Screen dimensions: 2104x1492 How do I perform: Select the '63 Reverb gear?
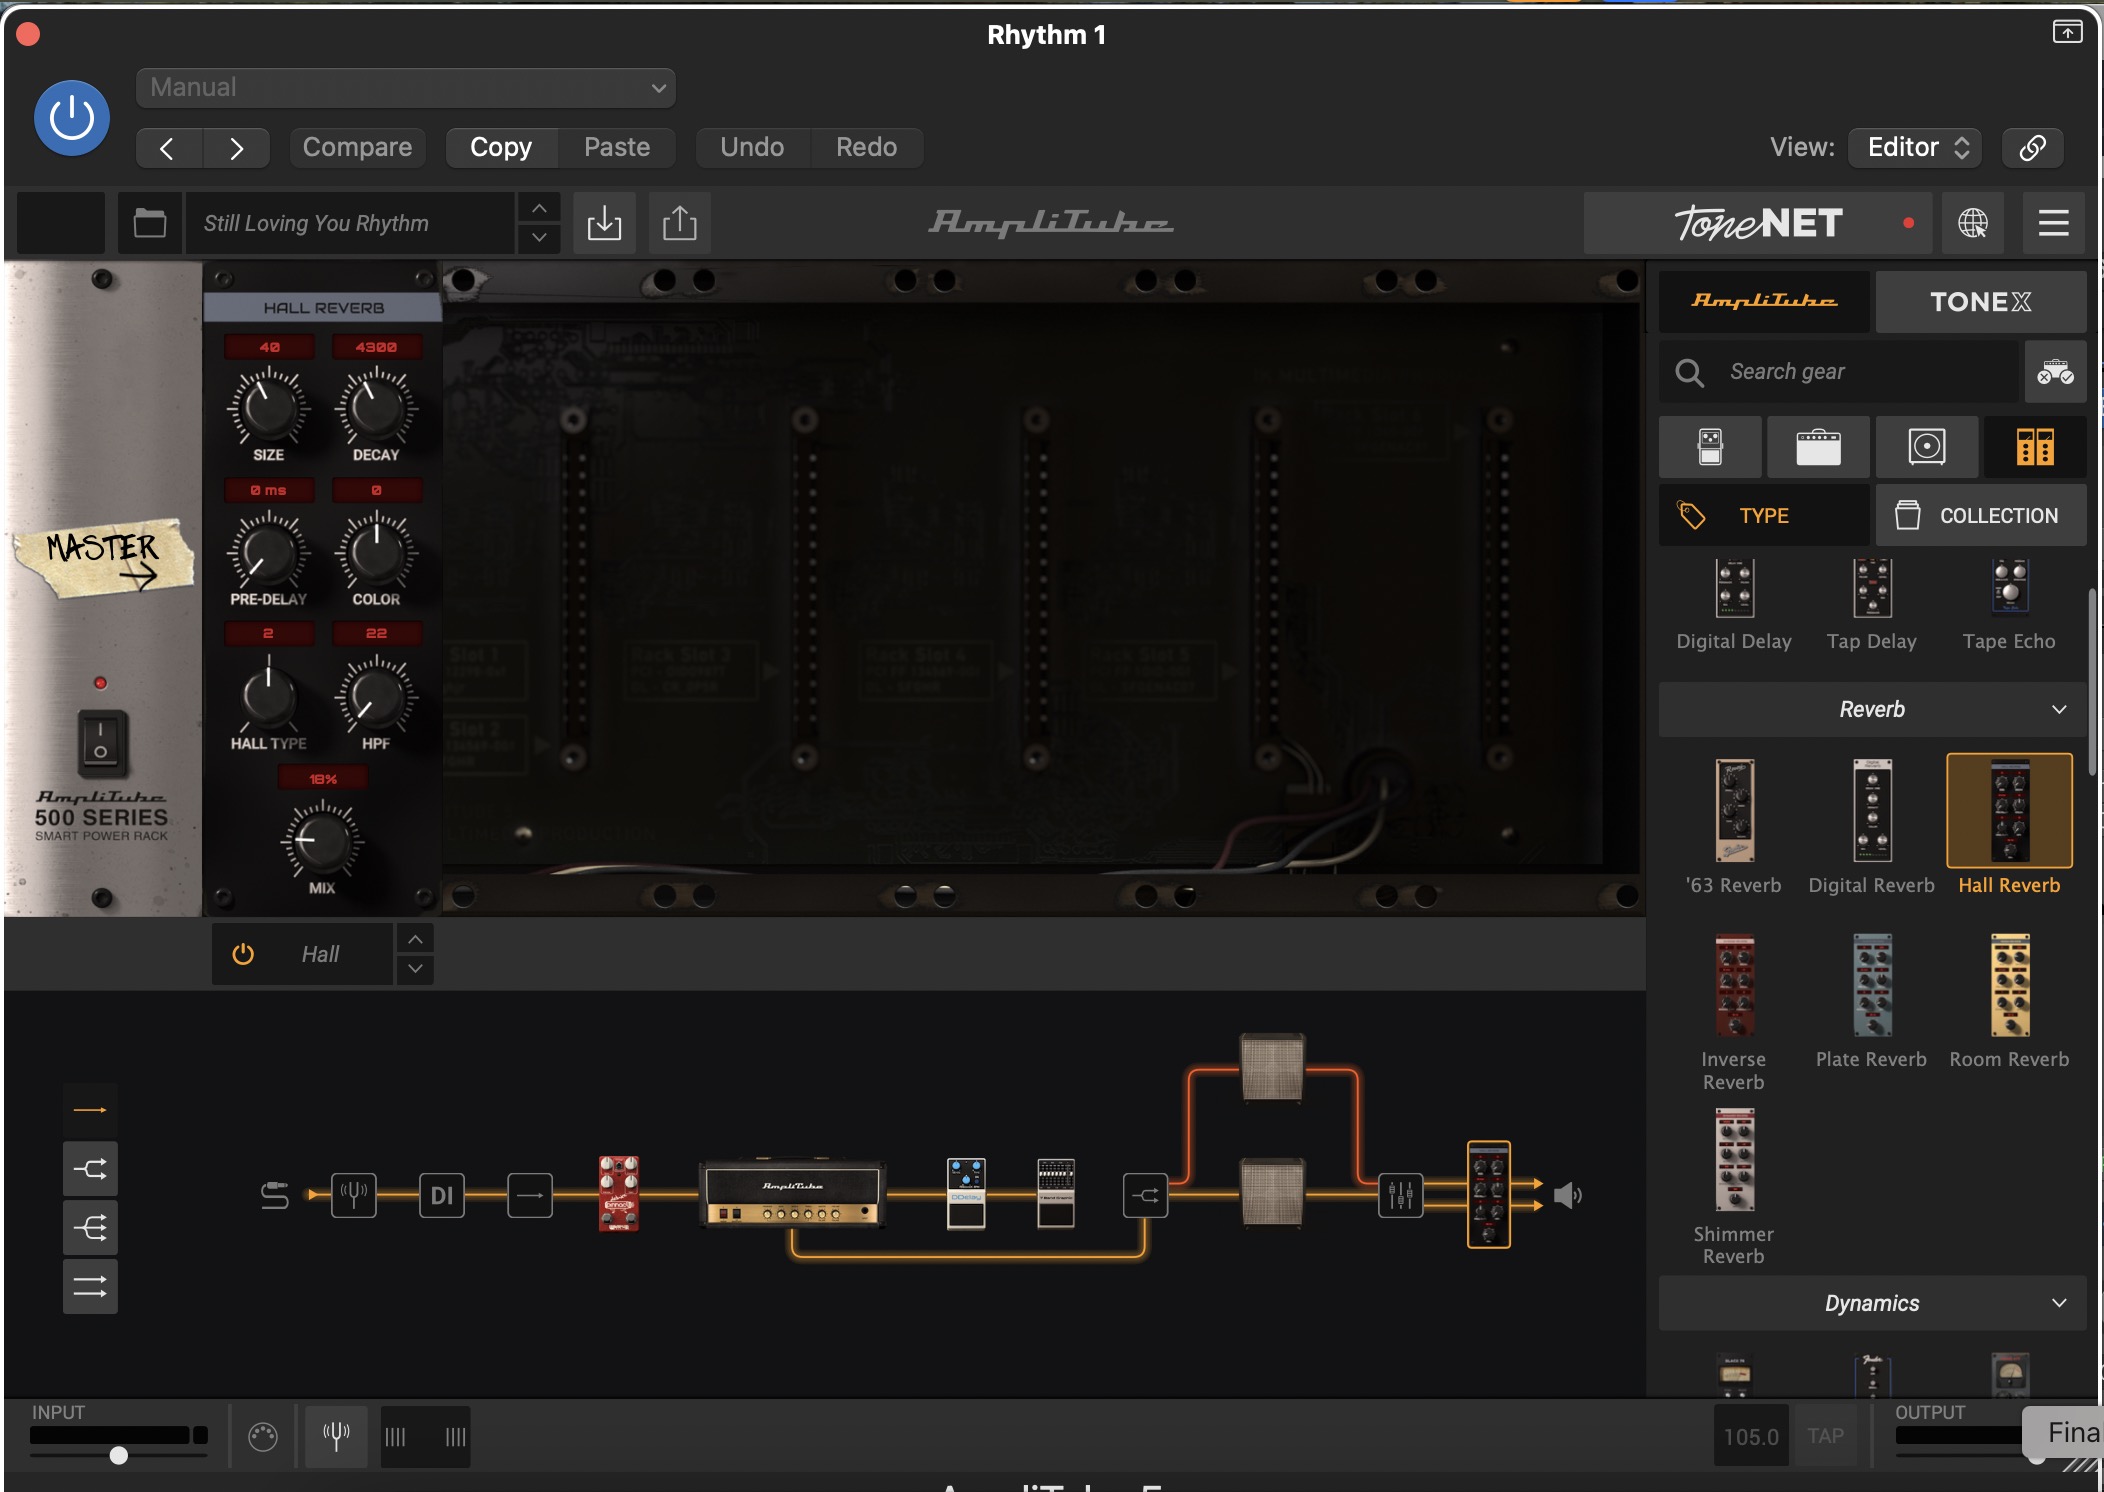[1734, 826]
